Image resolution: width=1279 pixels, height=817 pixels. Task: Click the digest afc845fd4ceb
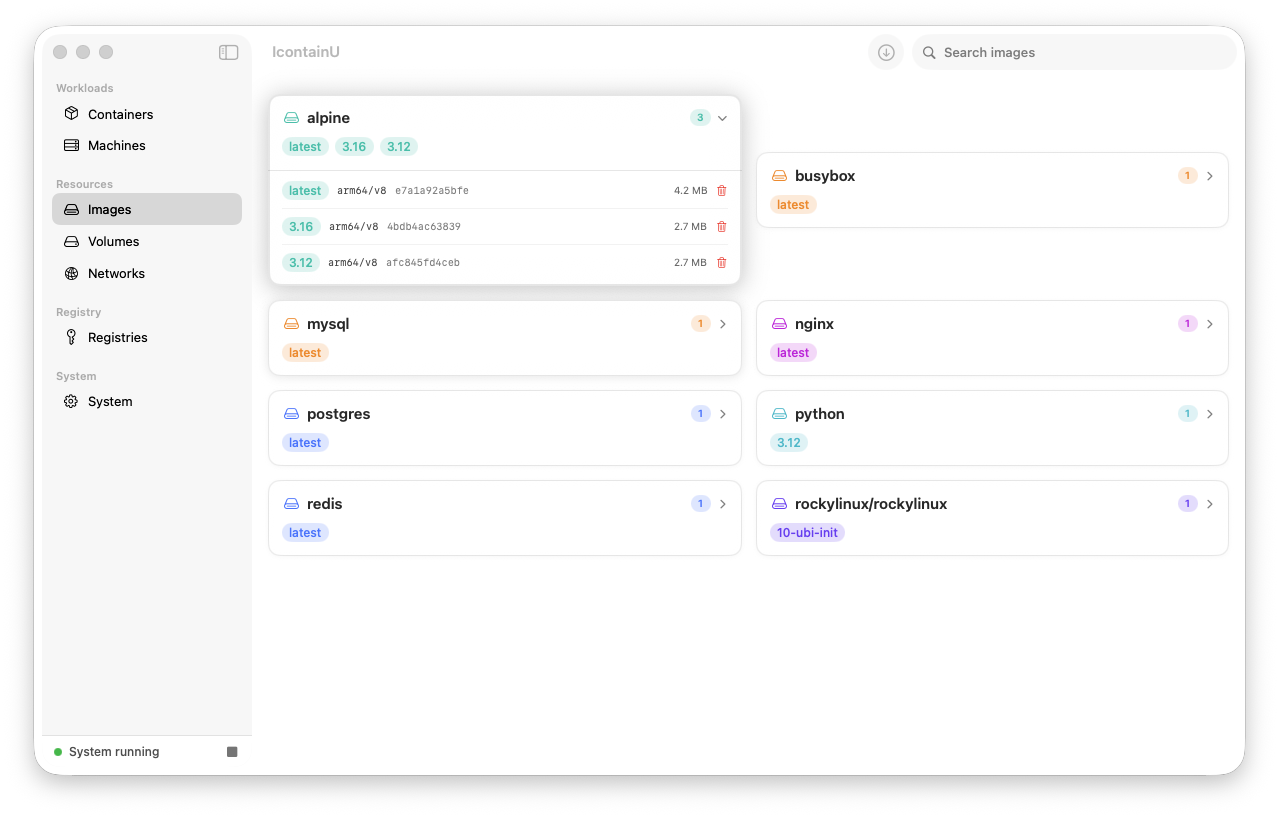coord(423,263)
